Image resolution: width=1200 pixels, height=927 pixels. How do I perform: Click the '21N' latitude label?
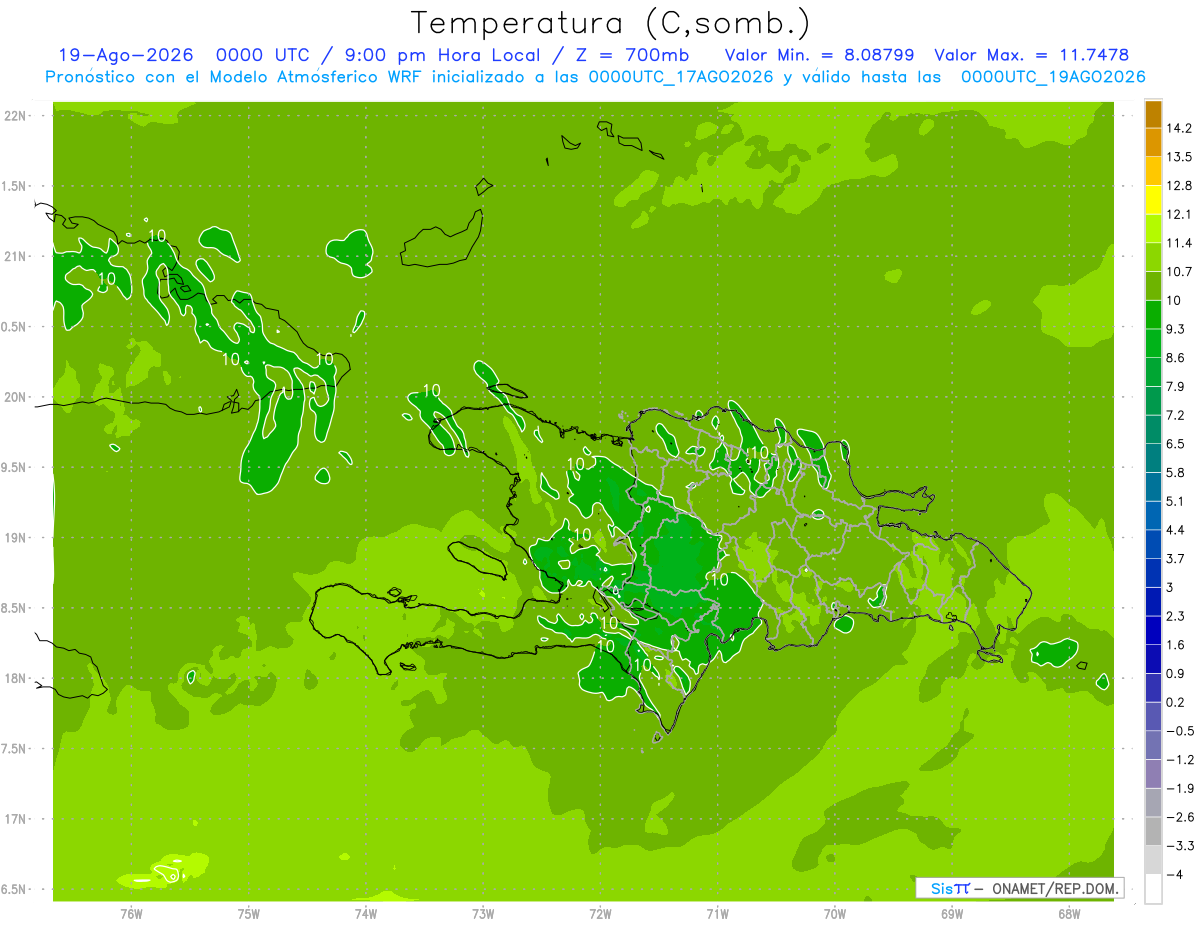click(17, 256)
